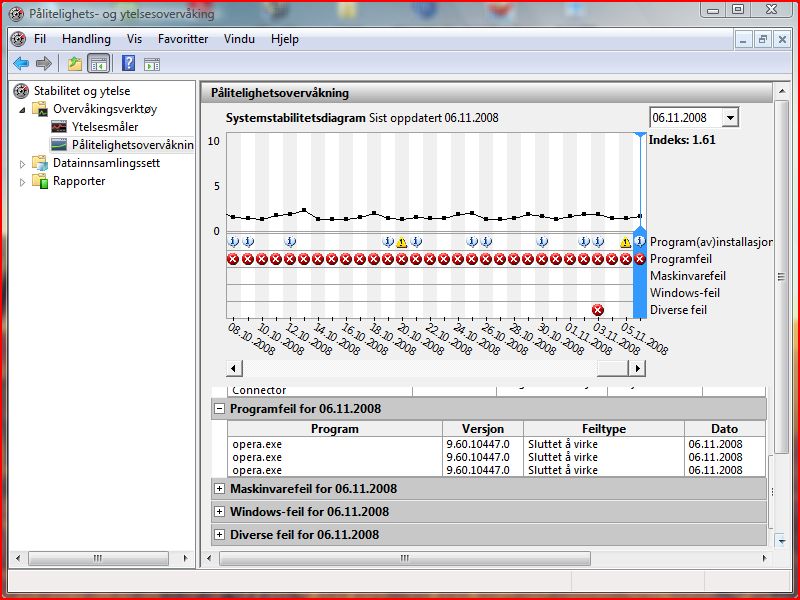Click the MMC icon left of Fil menu
800x600 pixels.
click(x=18, y=39)
